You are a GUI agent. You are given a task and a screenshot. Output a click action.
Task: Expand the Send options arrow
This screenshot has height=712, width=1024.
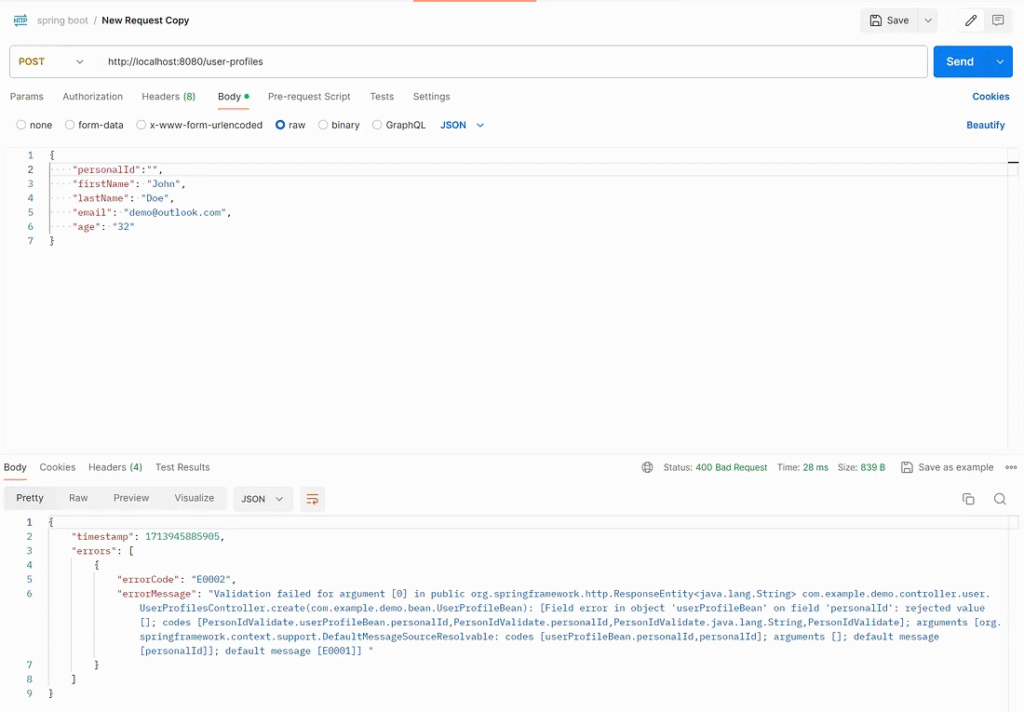(1000, 61)
